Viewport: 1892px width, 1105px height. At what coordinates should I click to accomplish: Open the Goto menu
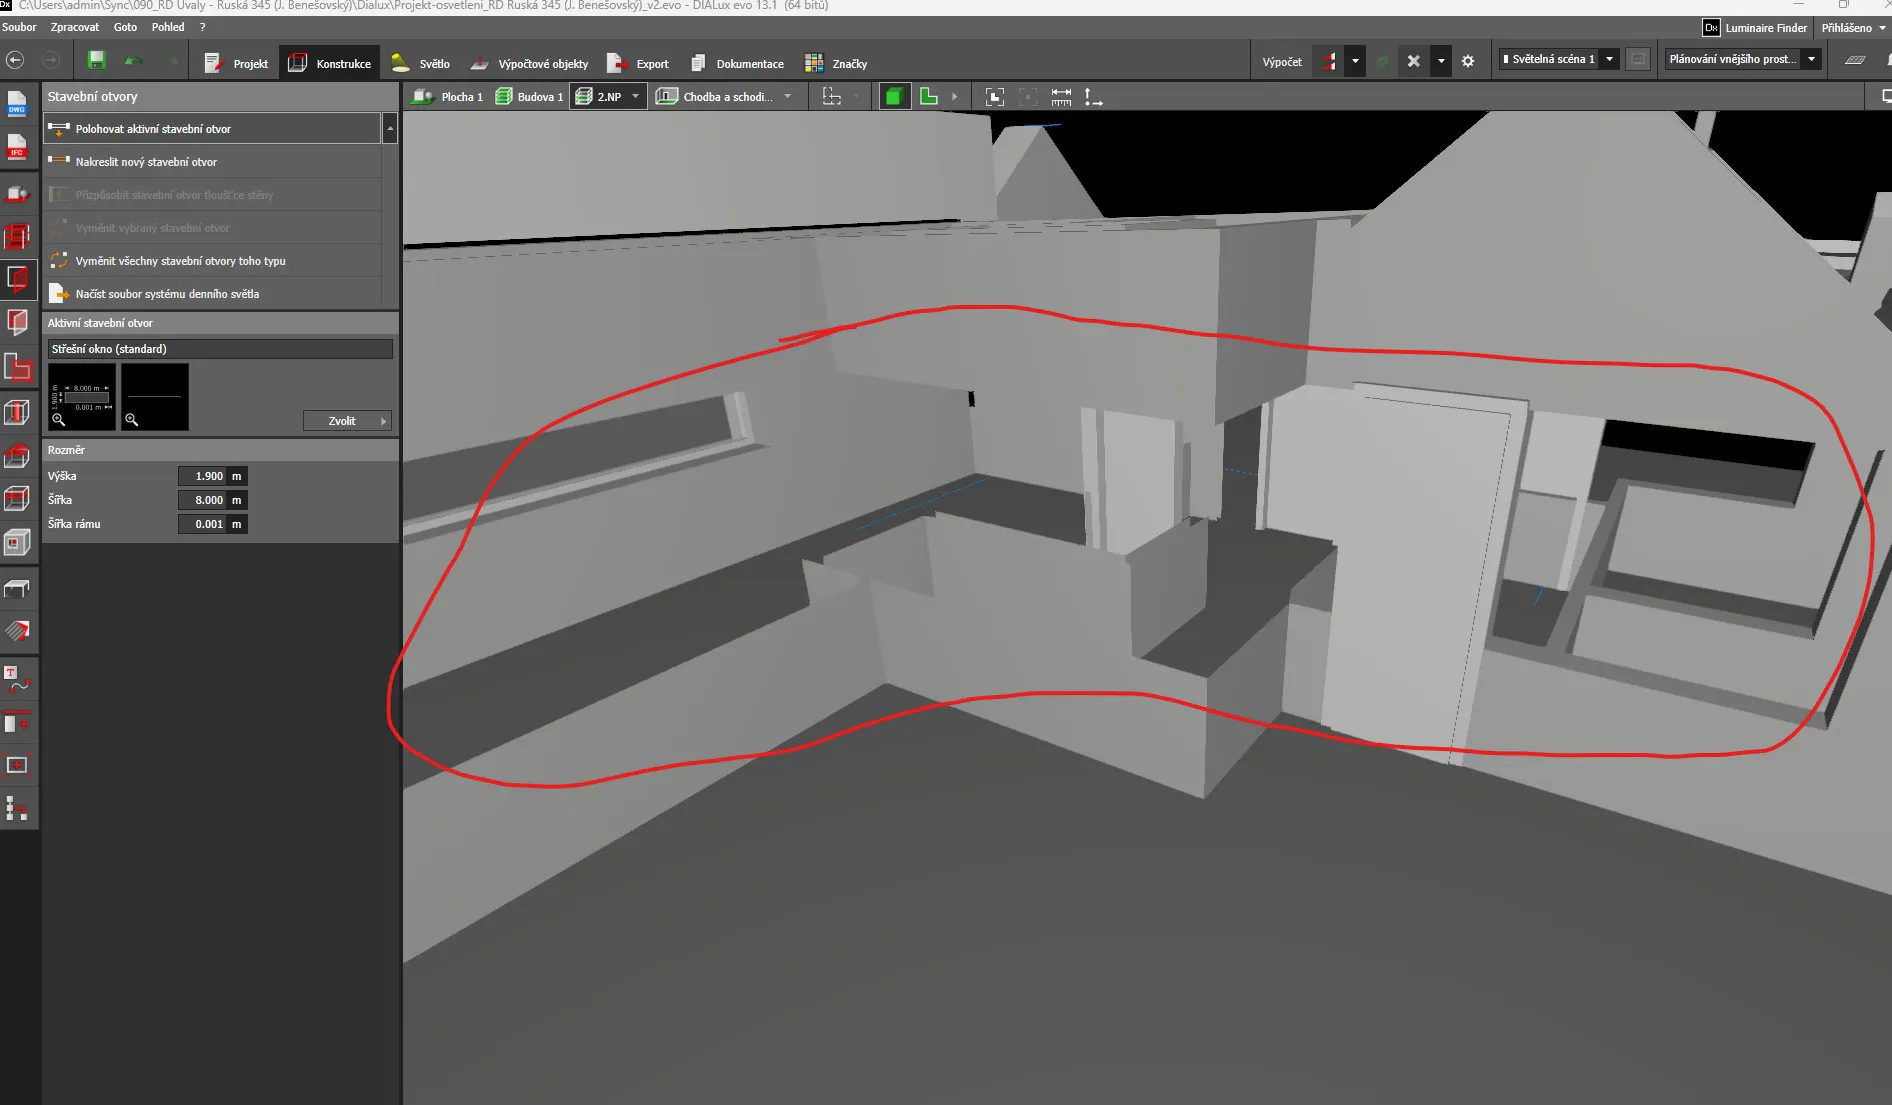[125, 27]
